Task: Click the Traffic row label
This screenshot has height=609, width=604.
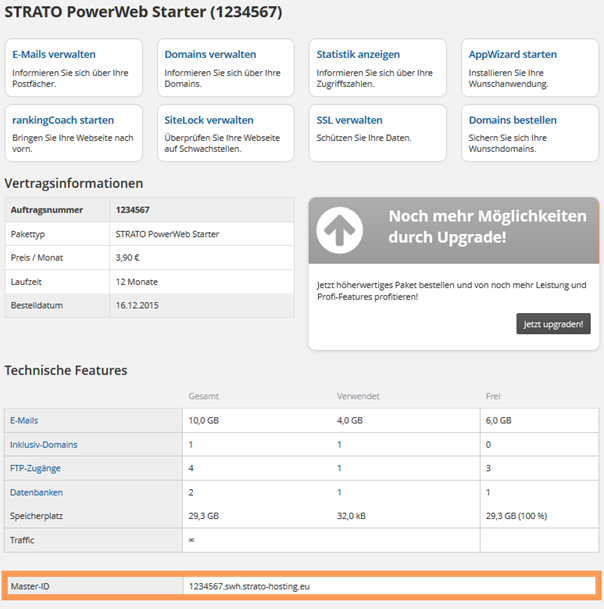Action: coord(22,540)
